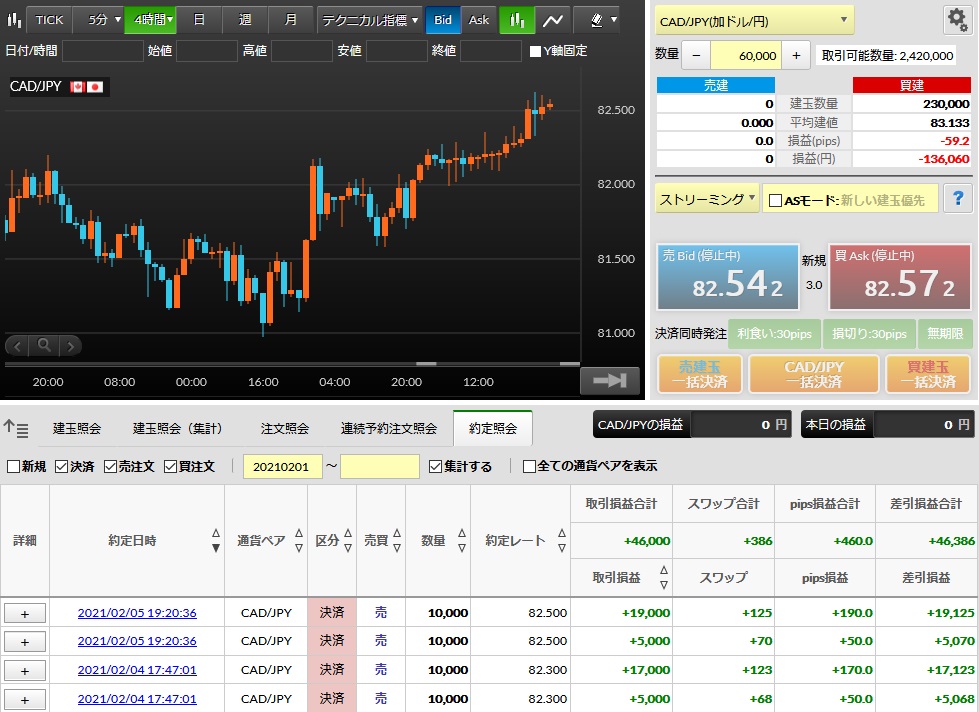979x712 pixels.
Task: Expand details for 19:20:36 row with +19,000
Action: [25, 613]
